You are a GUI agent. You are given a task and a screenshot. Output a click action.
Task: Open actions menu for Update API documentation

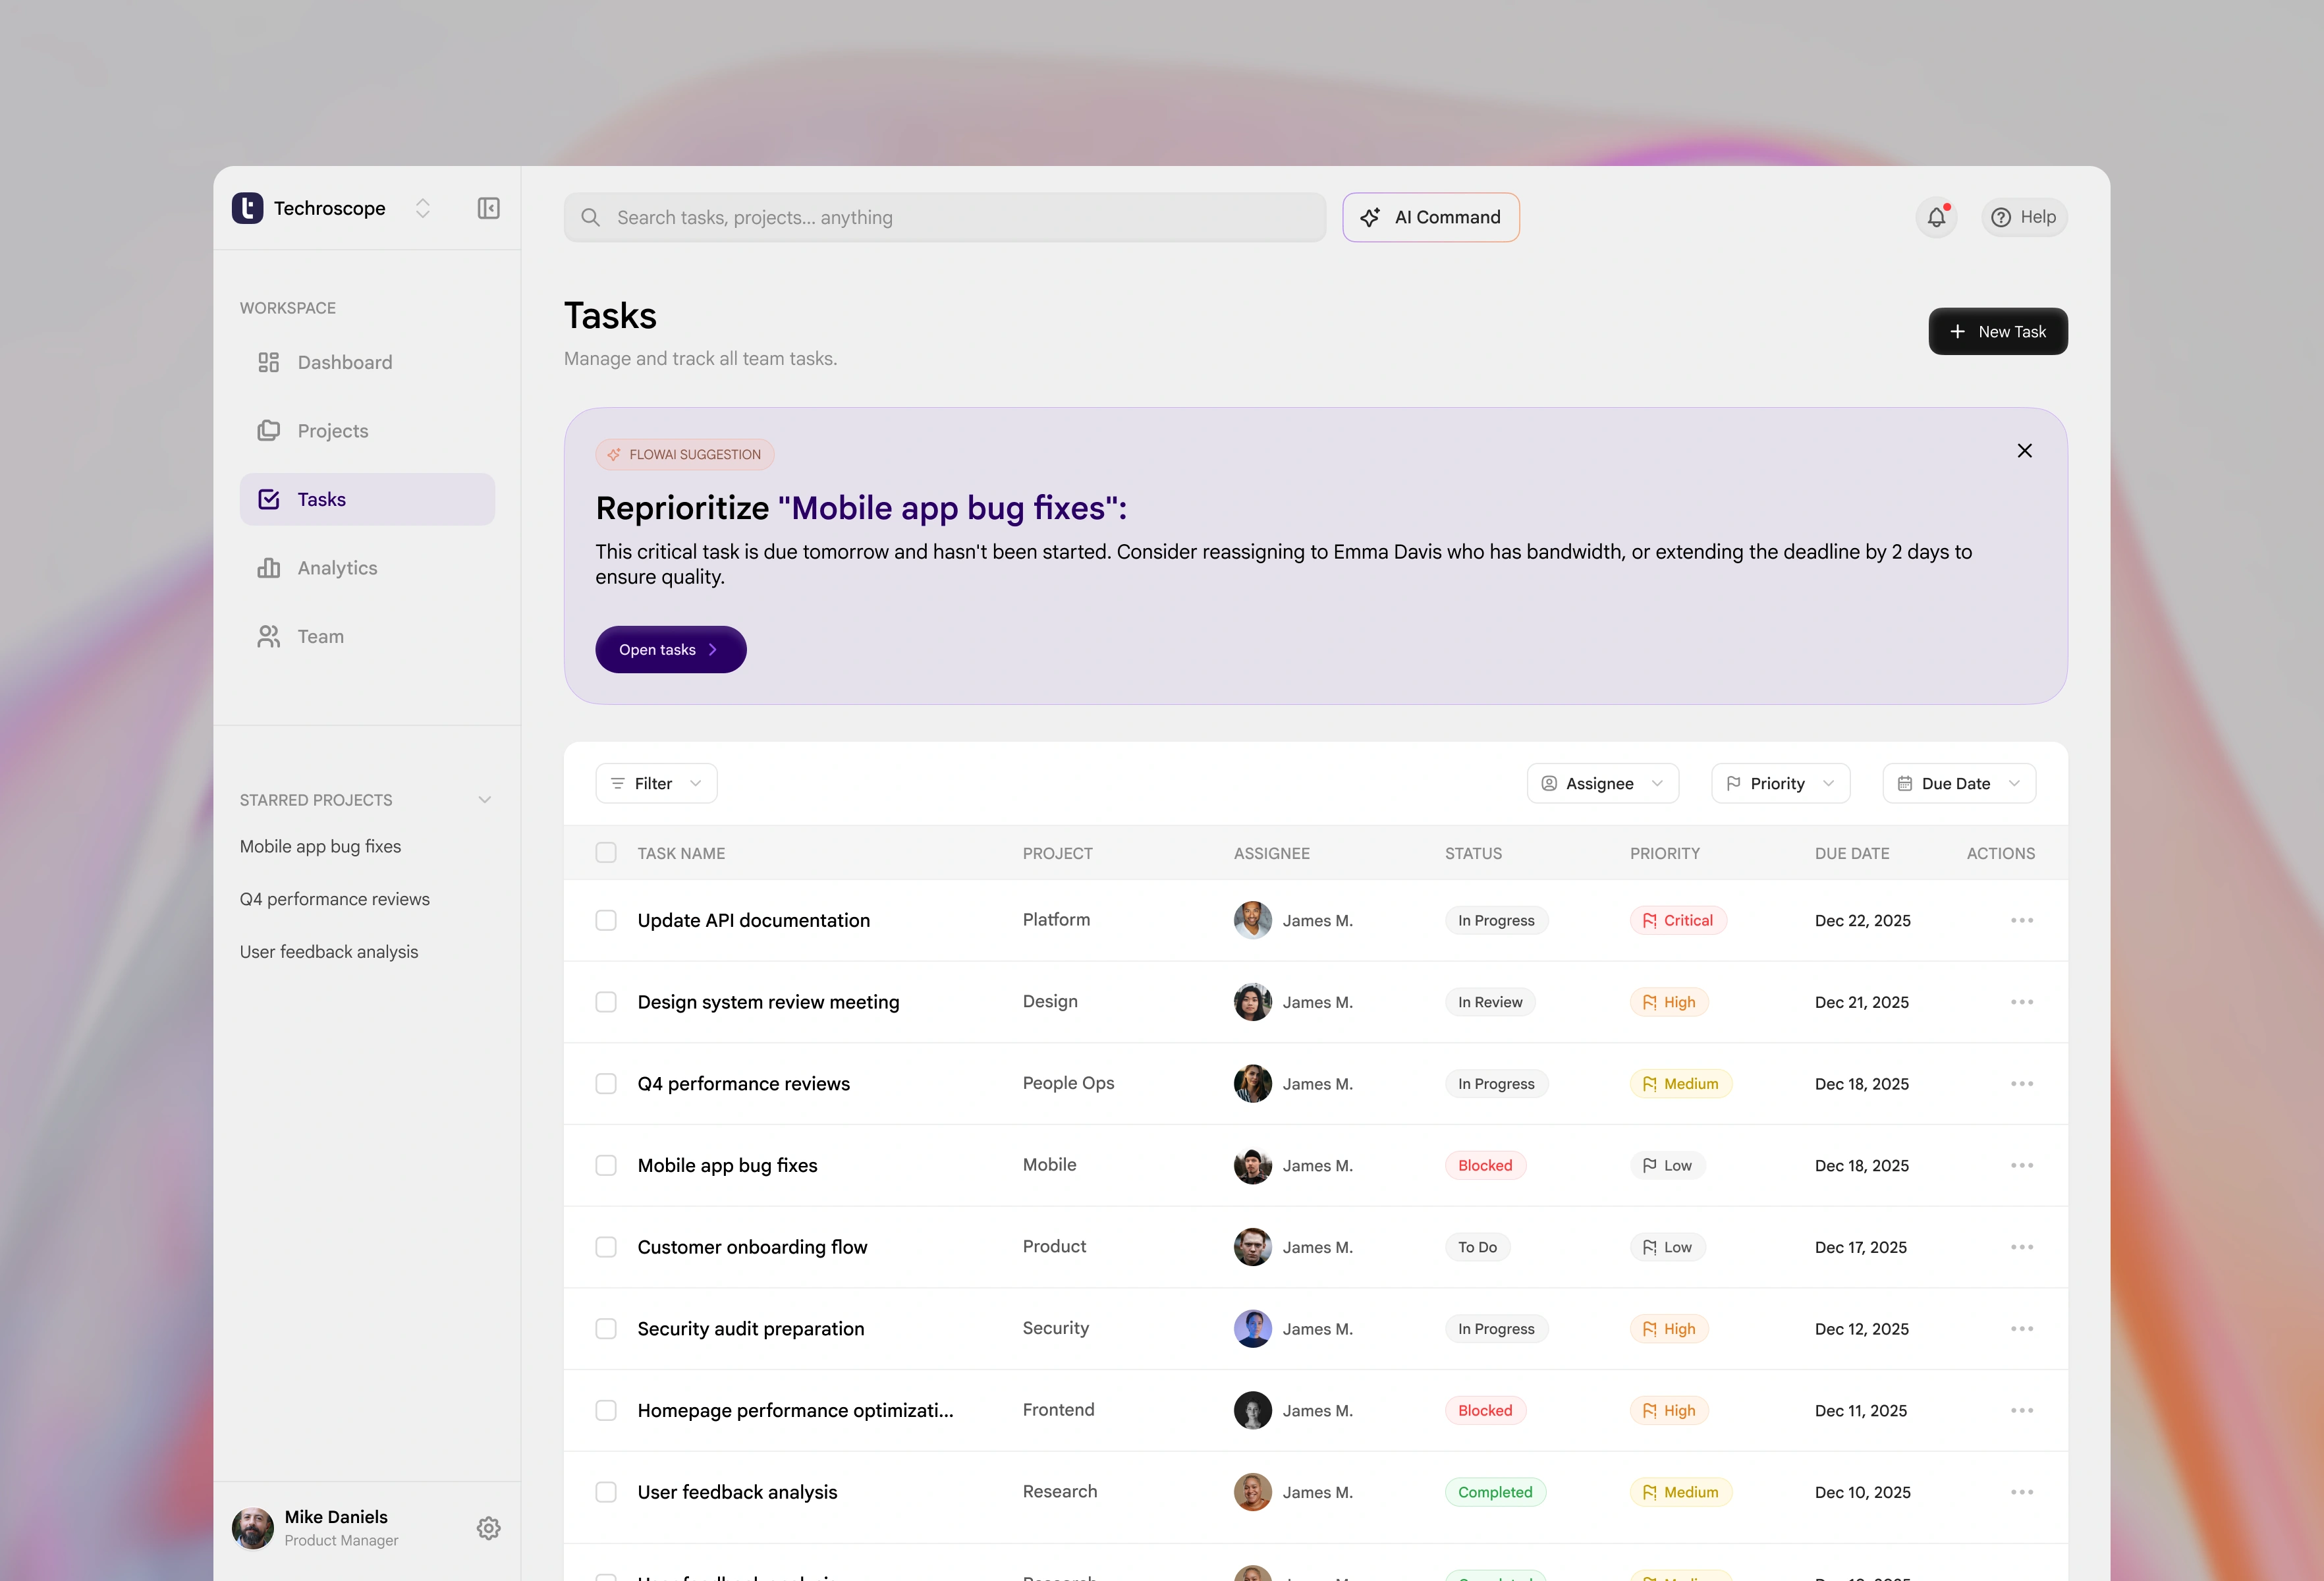tap(2021, 920)
